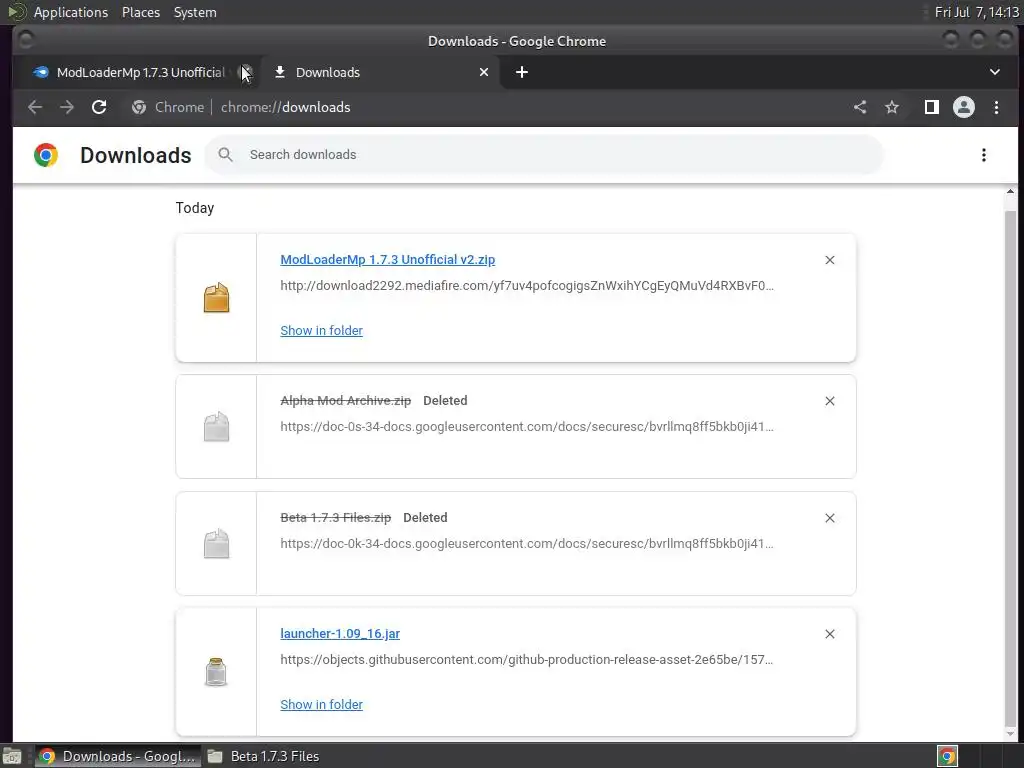This screenshot has width=1024, height=768.
Task: Click the scrollbar down arrow
Action: 1010,733
